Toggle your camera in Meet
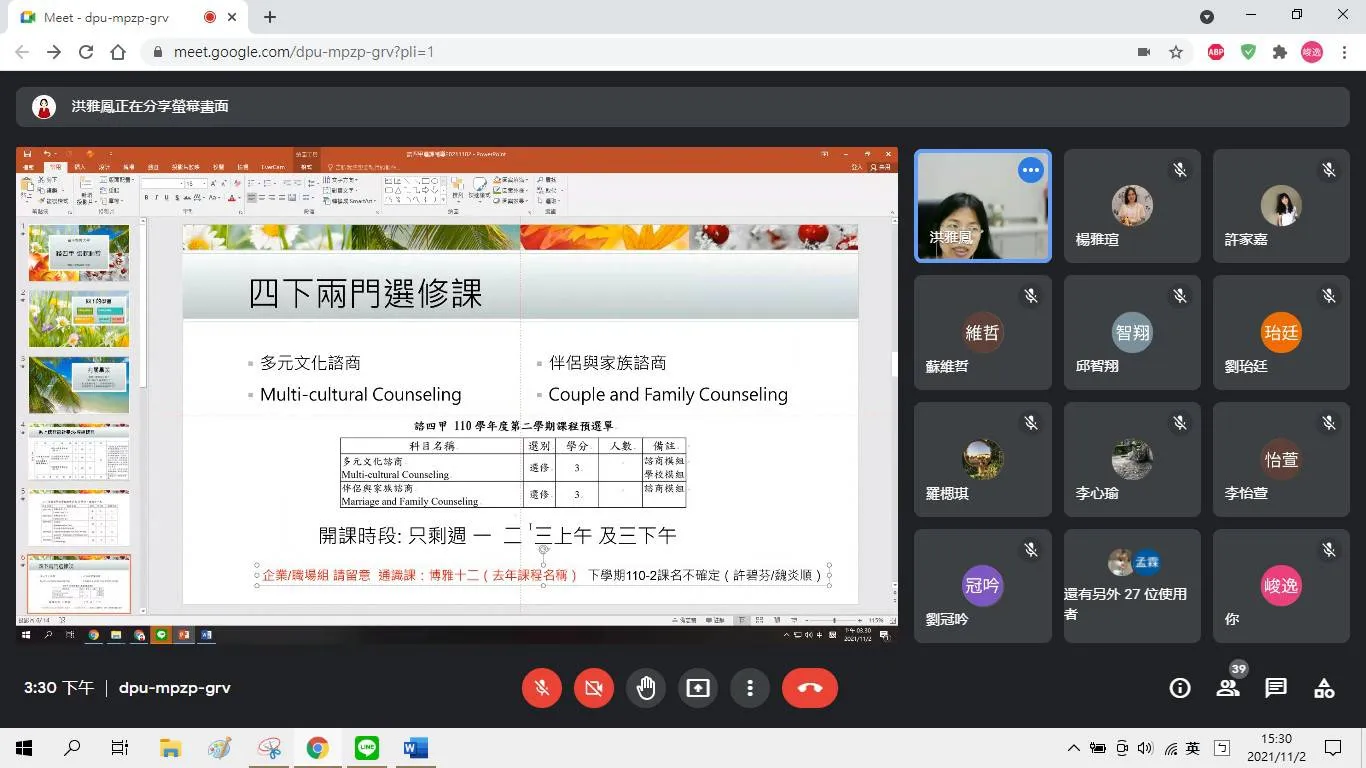Viewport: 1366px width, 768px height. coord(594,688)
